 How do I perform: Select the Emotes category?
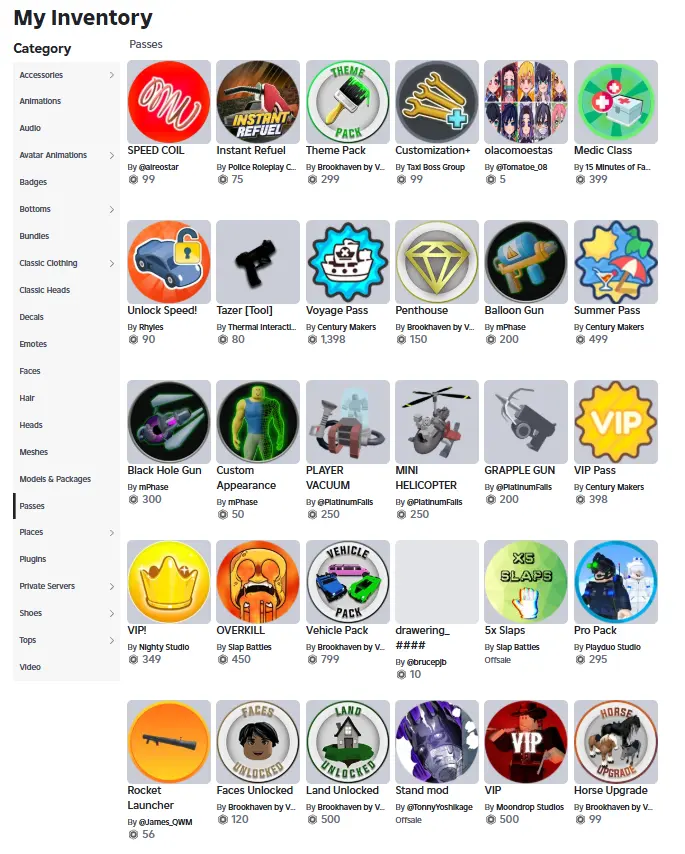(x=33, y=344)
